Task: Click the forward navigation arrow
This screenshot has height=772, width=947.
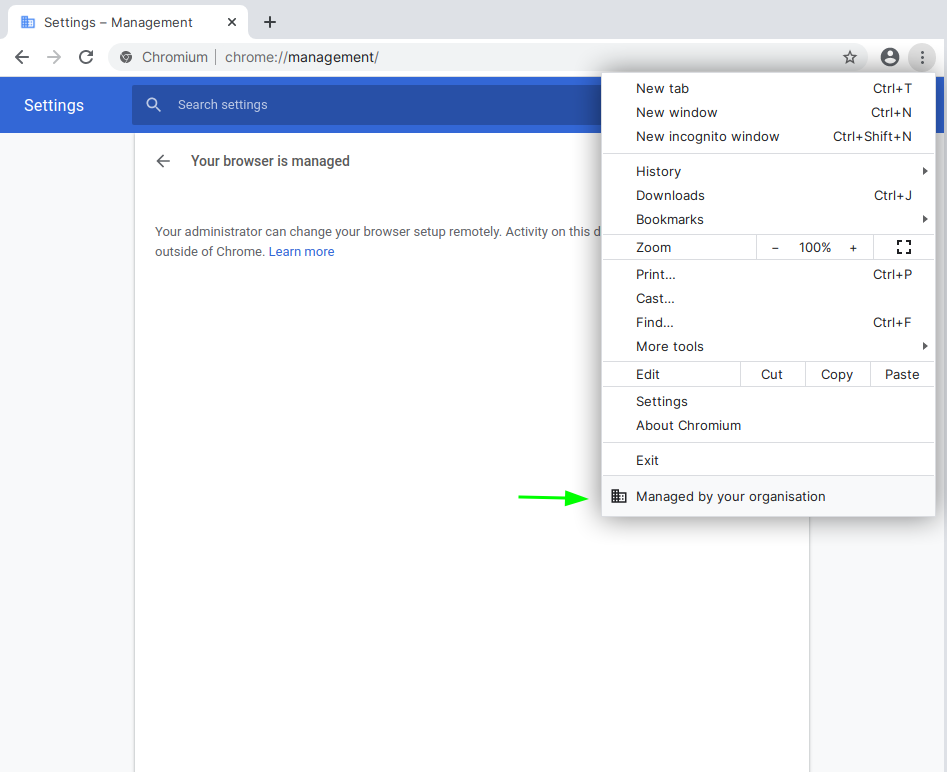Action: click(x=53, y=57)
